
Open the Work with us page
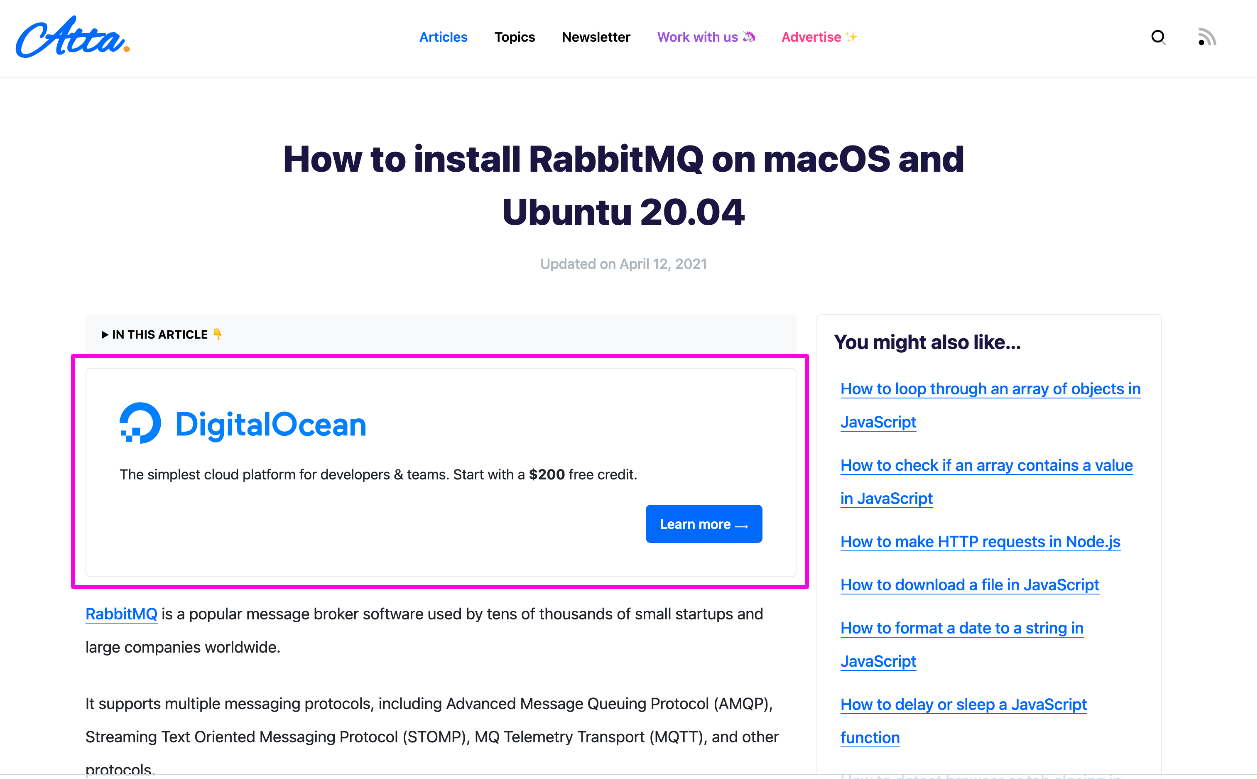[x=706, y=37]
